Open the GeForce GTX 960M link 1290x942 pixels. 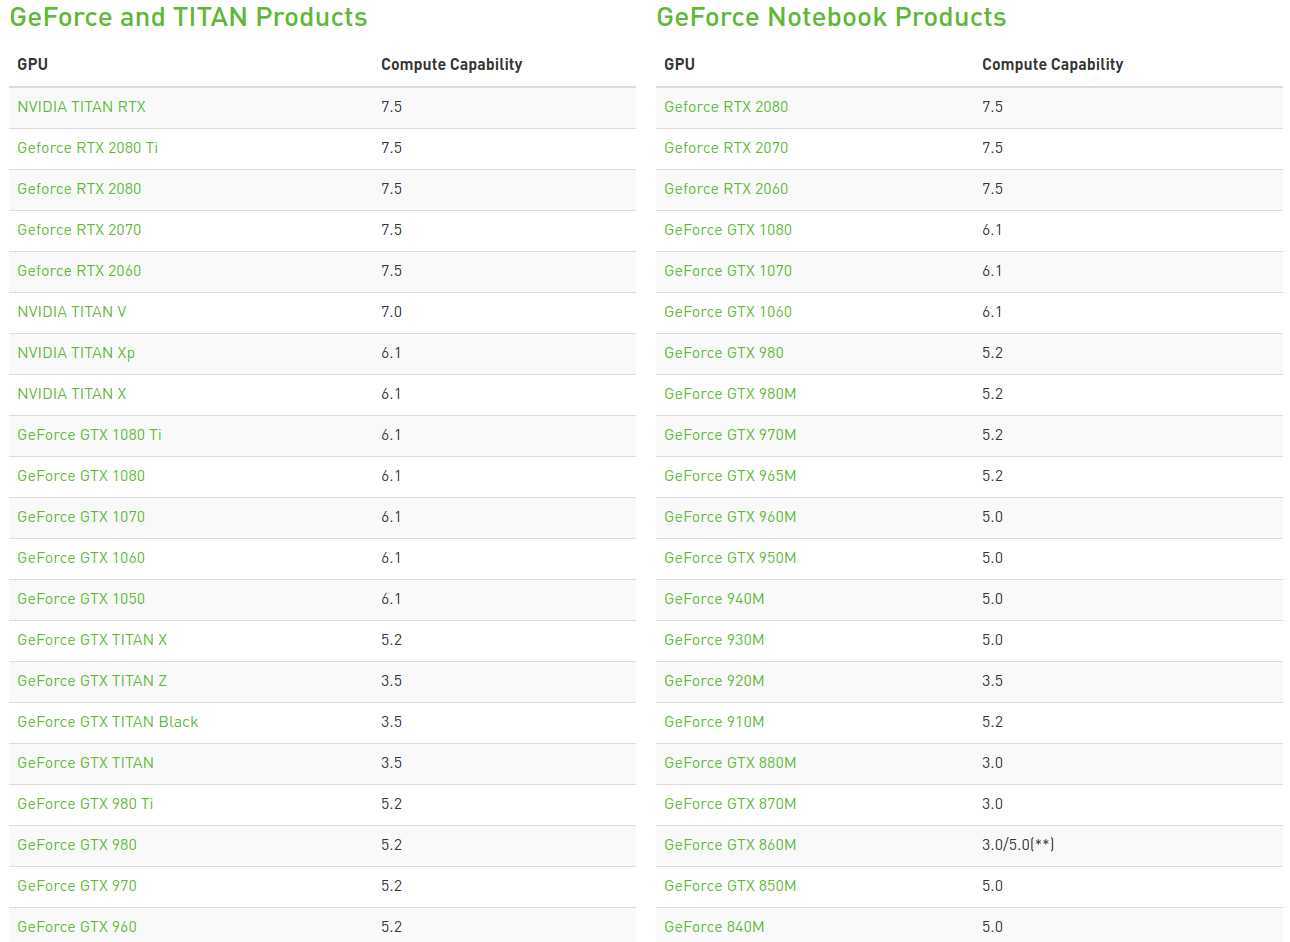click(x=730, y=517)
